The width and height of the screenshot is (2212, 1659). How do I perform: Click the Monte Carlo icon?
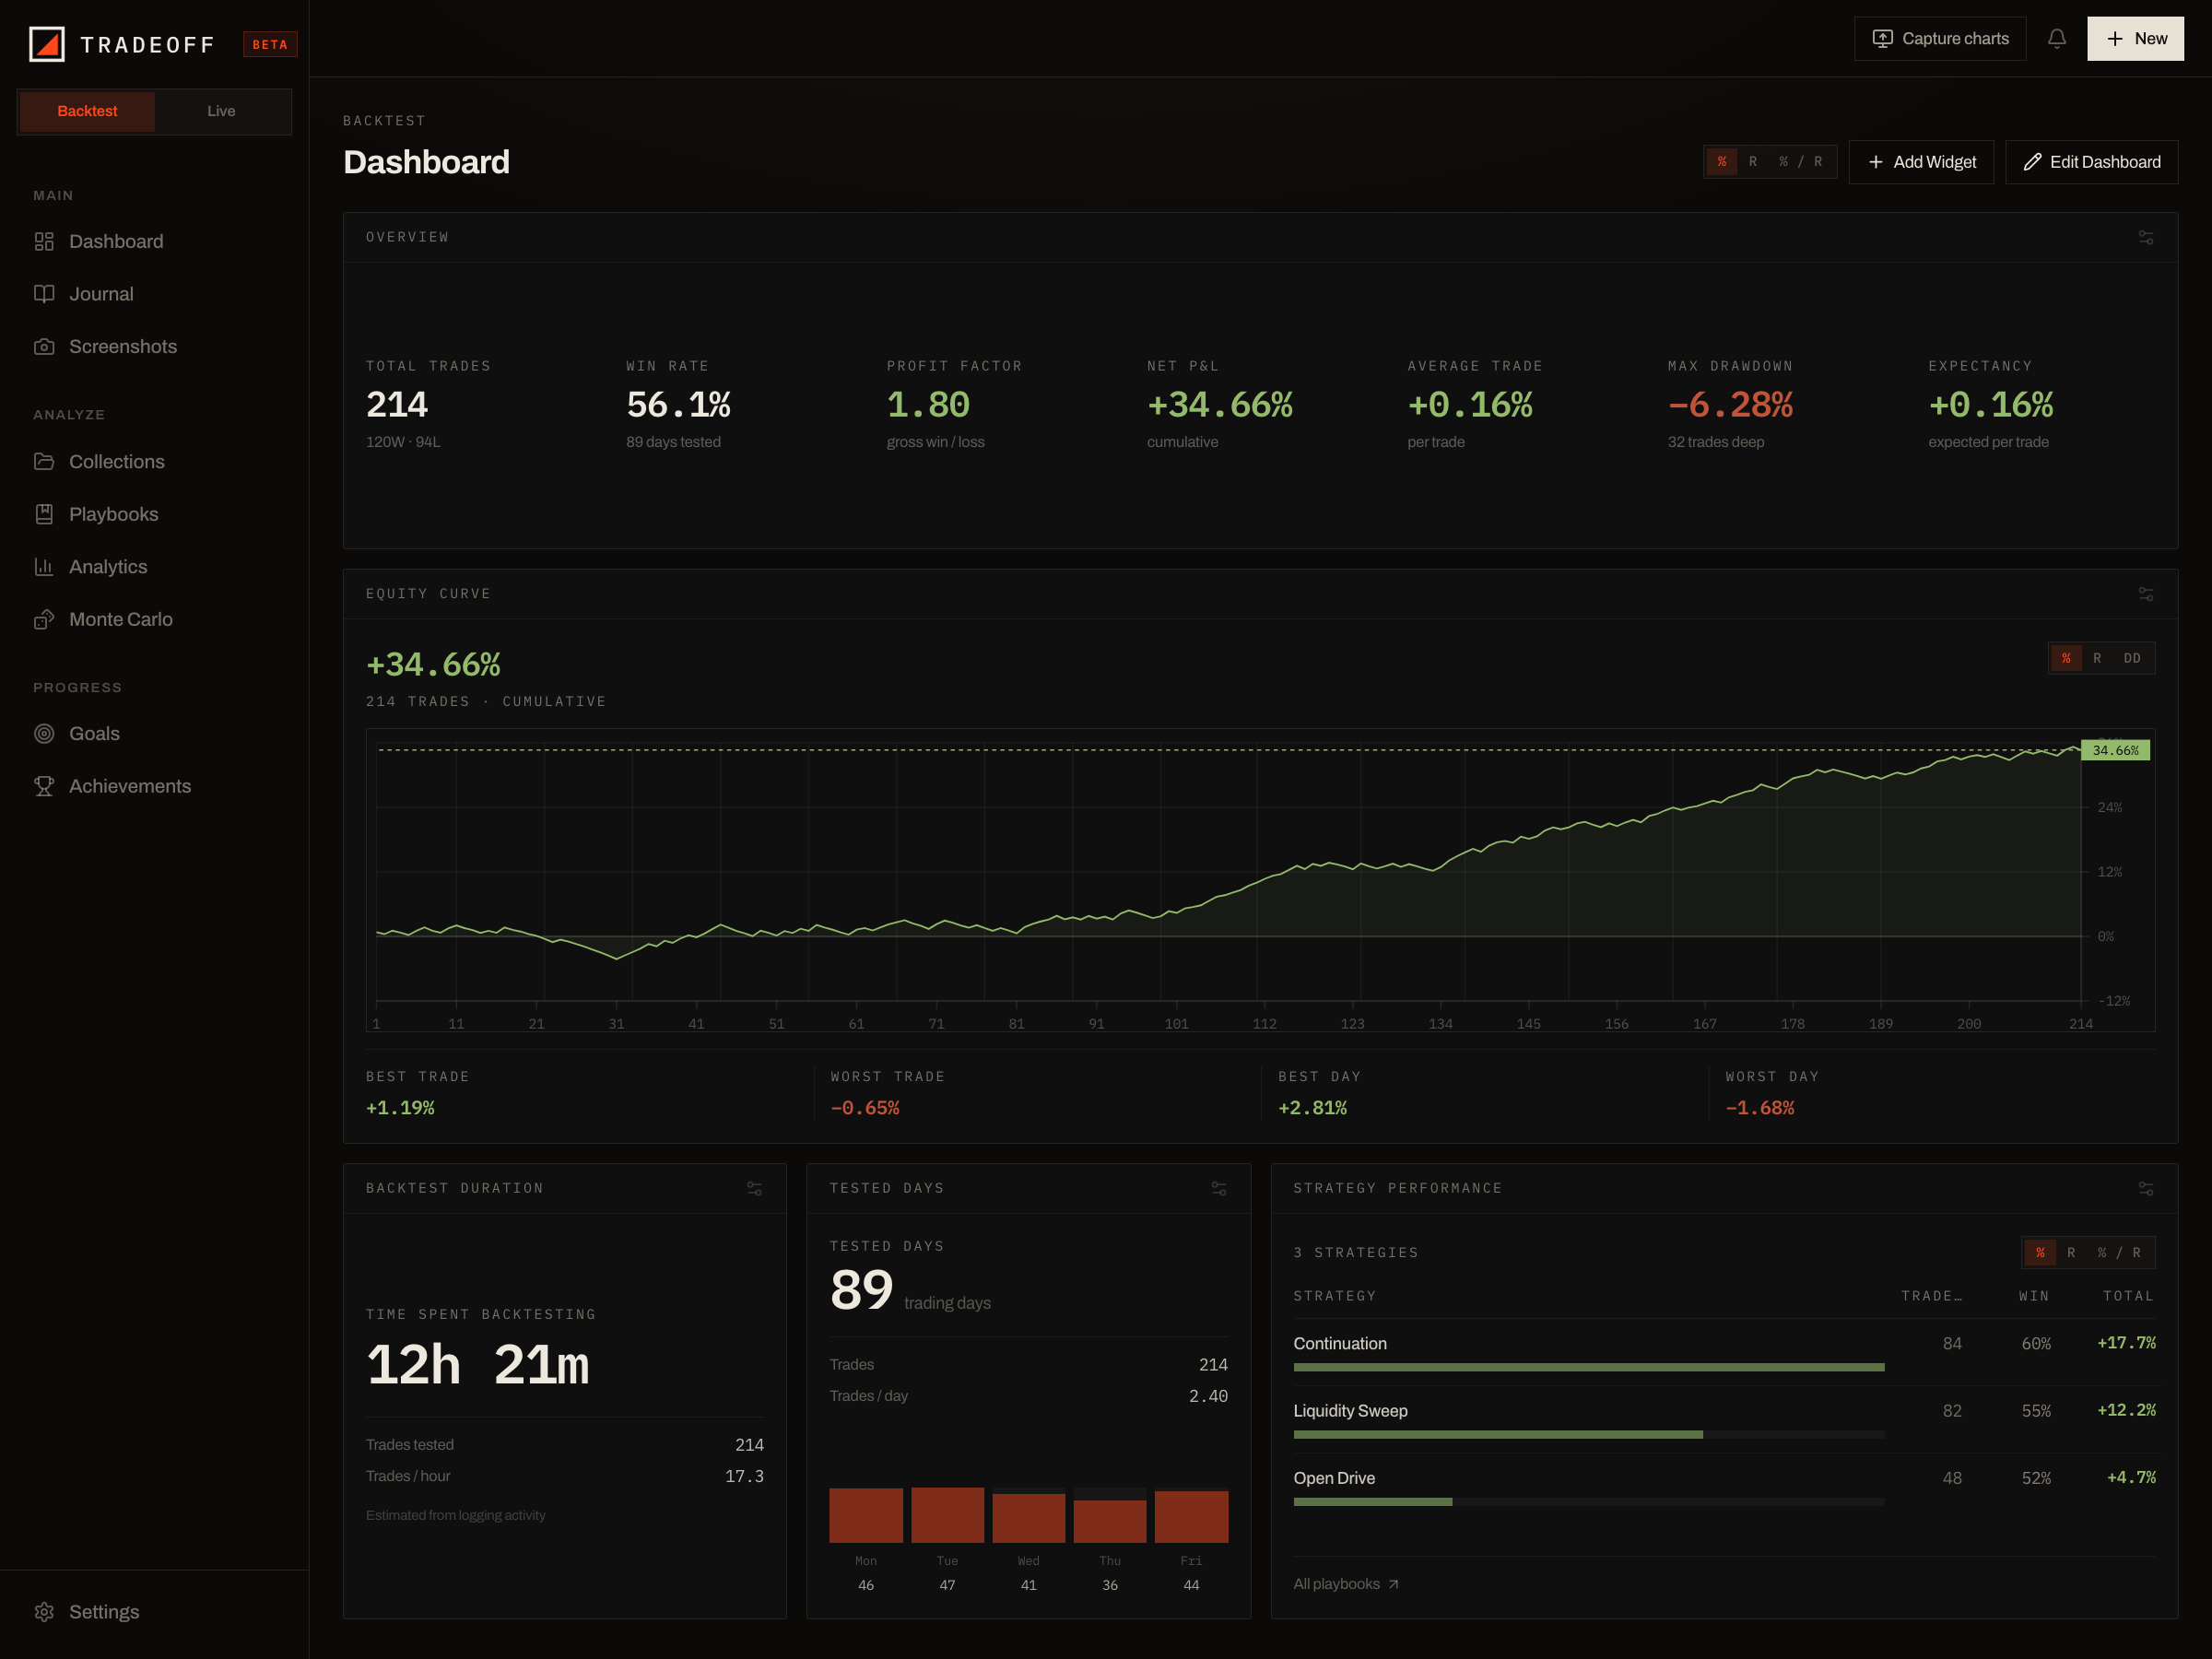(x=44, y=619)
